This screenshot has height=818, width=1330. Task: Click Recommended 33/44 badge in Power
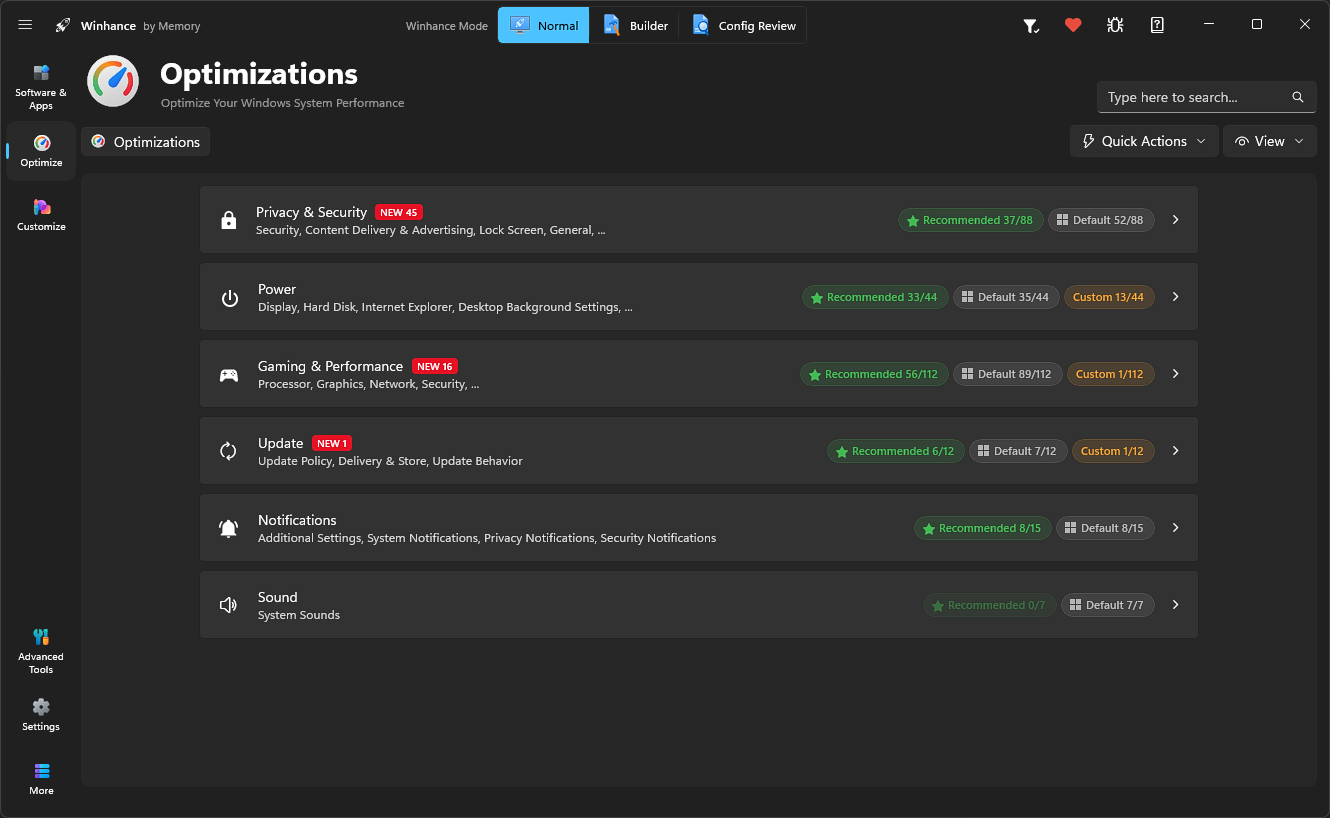(875, 297)
